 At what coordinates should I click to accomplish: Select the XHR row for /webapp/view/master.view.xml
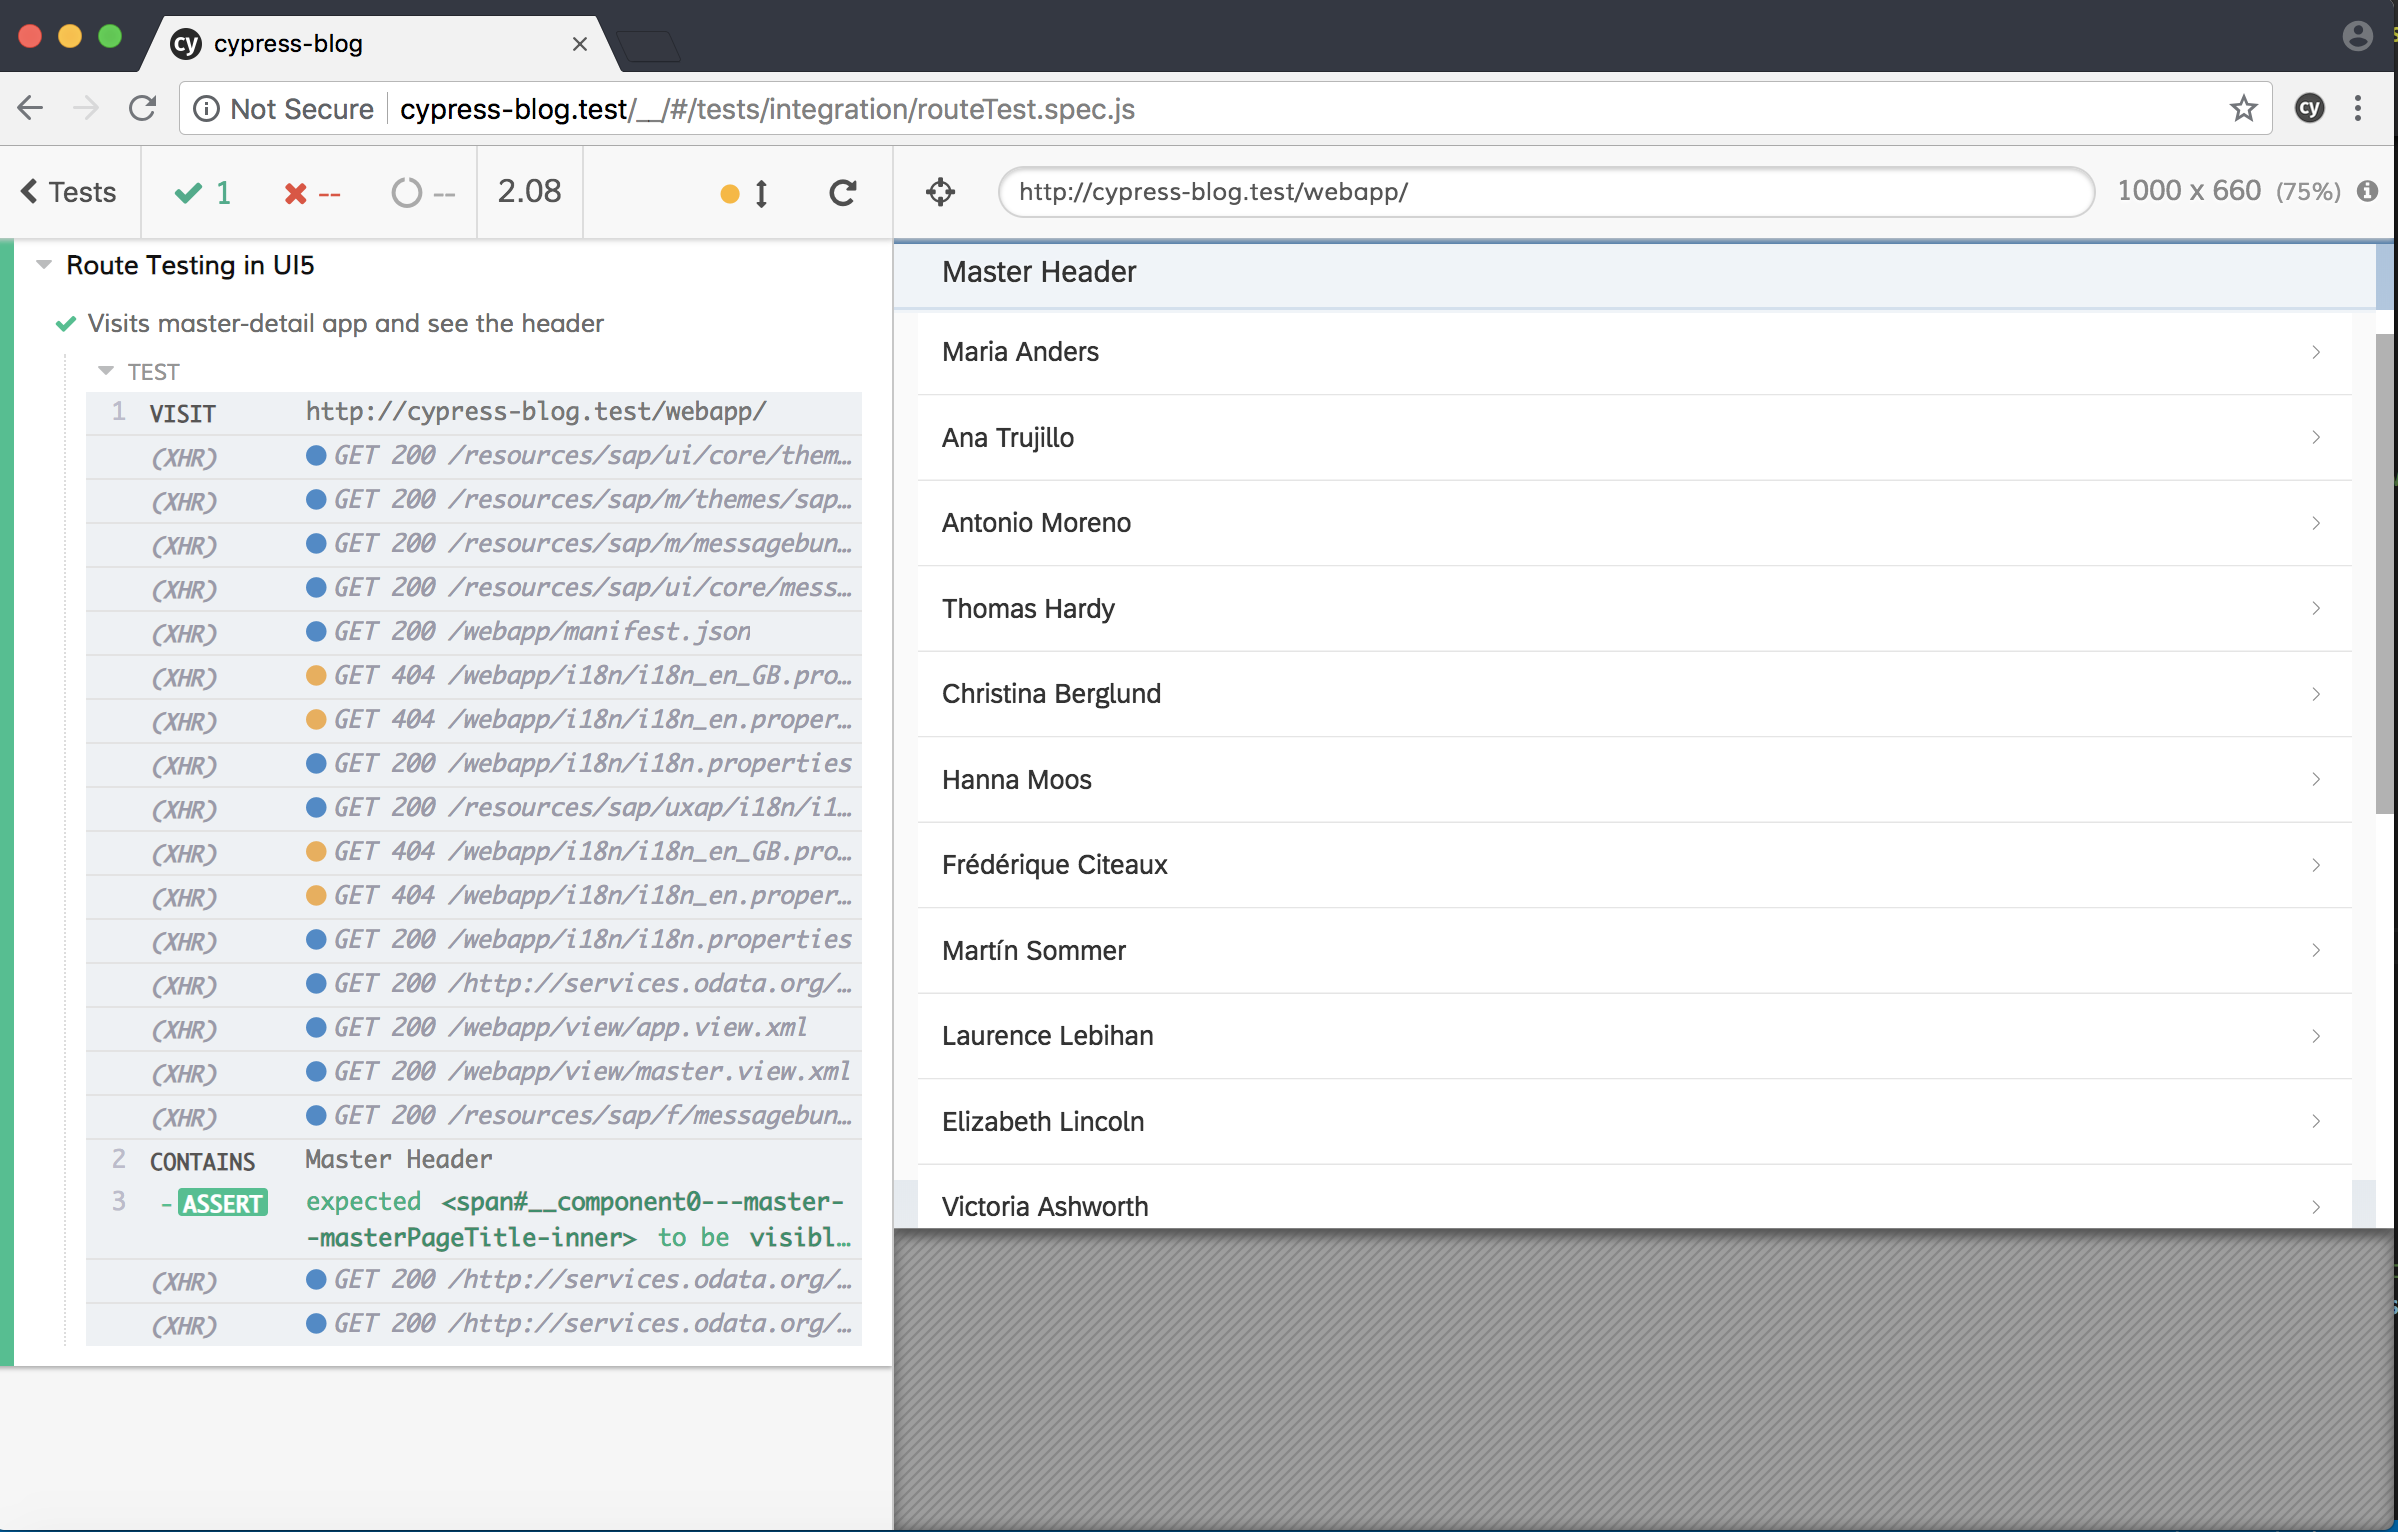[474, 1072]
